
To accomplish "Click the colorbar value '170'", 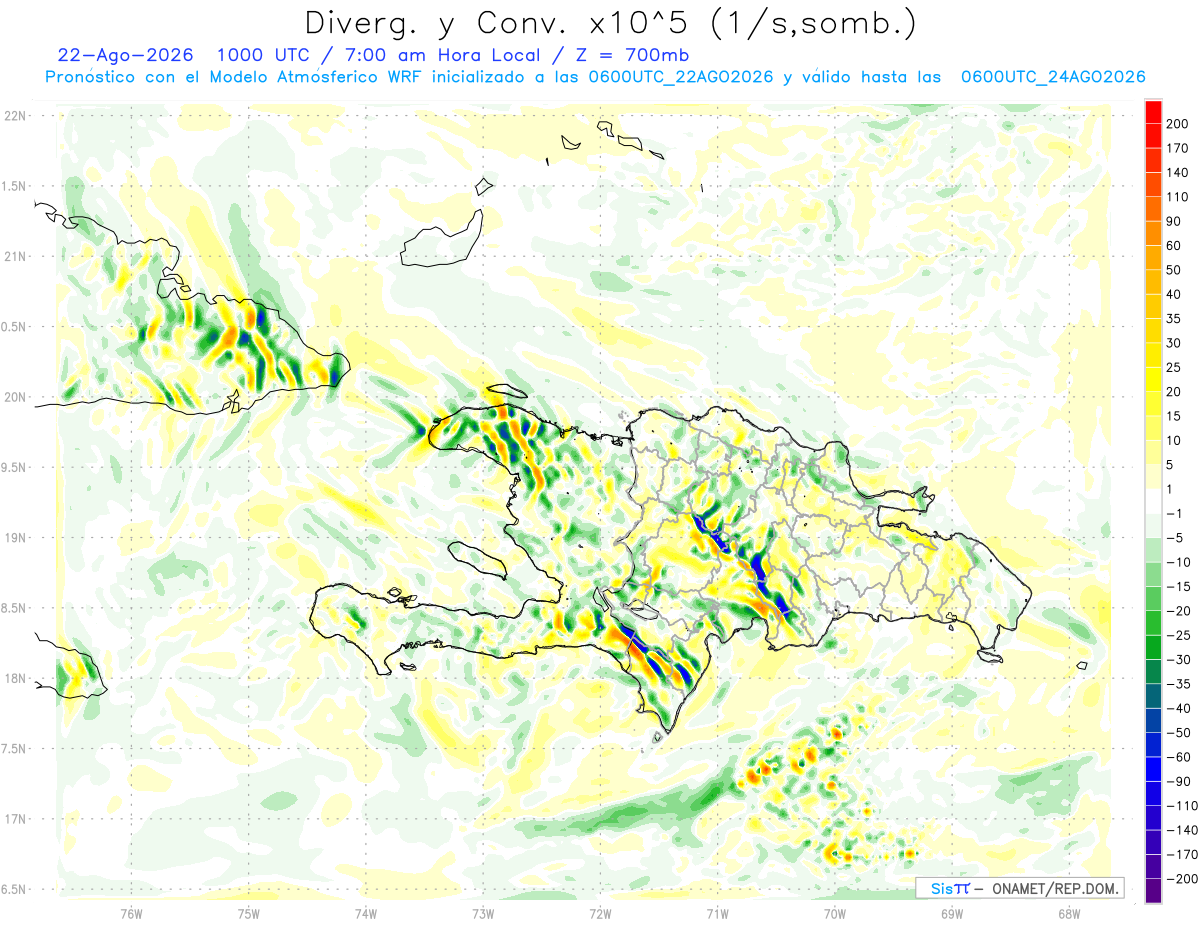I will [1178, 149].
